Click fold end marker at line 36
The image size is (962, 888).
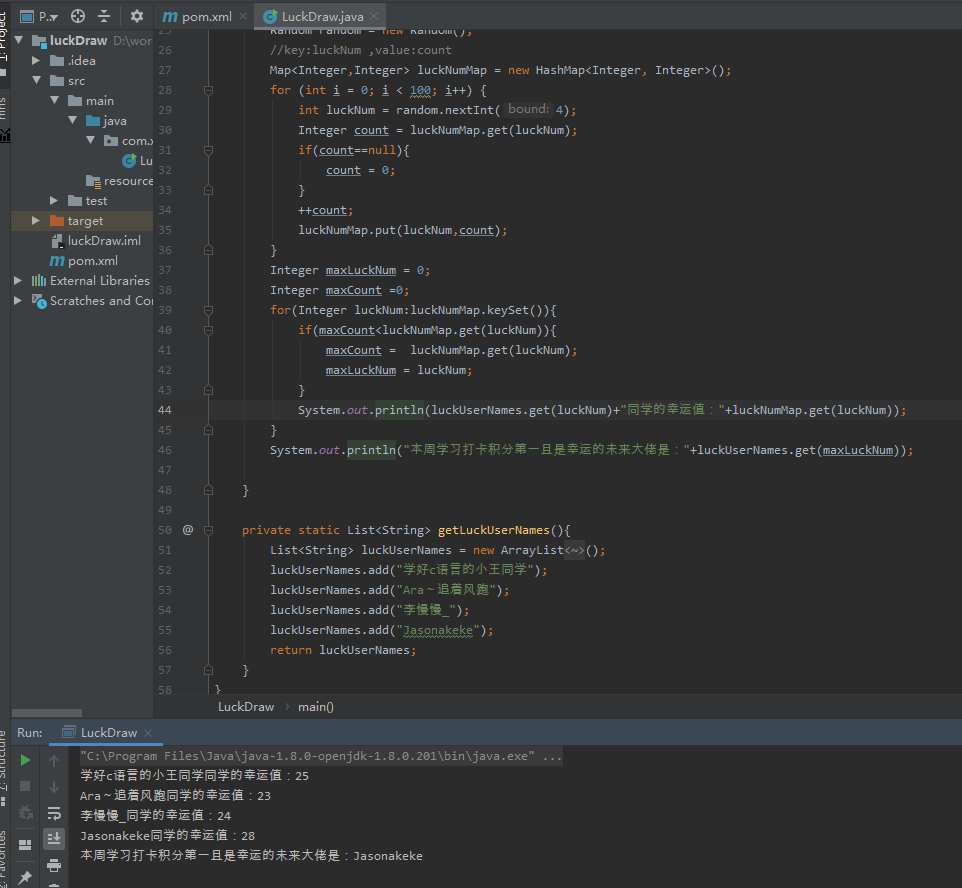click(209, 250)
